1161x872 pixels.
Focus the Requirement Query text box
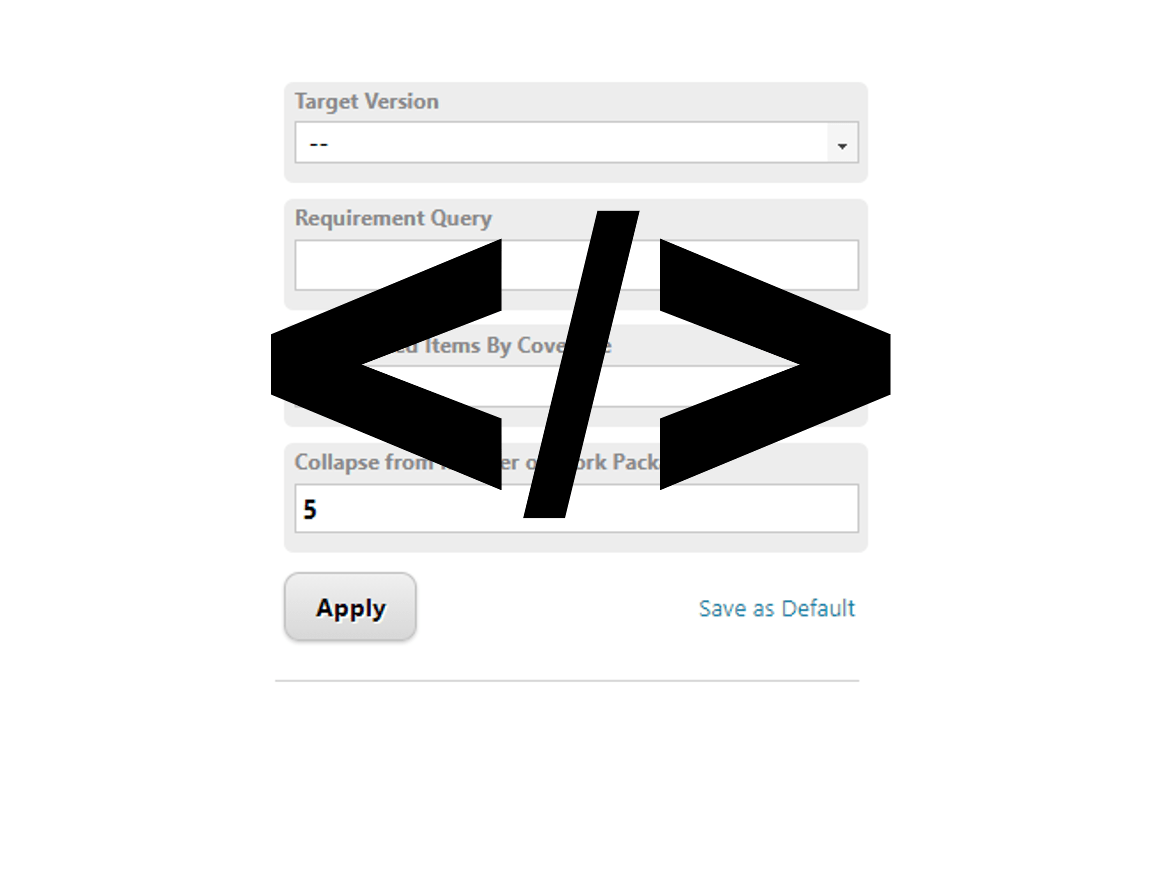[576, 265]
